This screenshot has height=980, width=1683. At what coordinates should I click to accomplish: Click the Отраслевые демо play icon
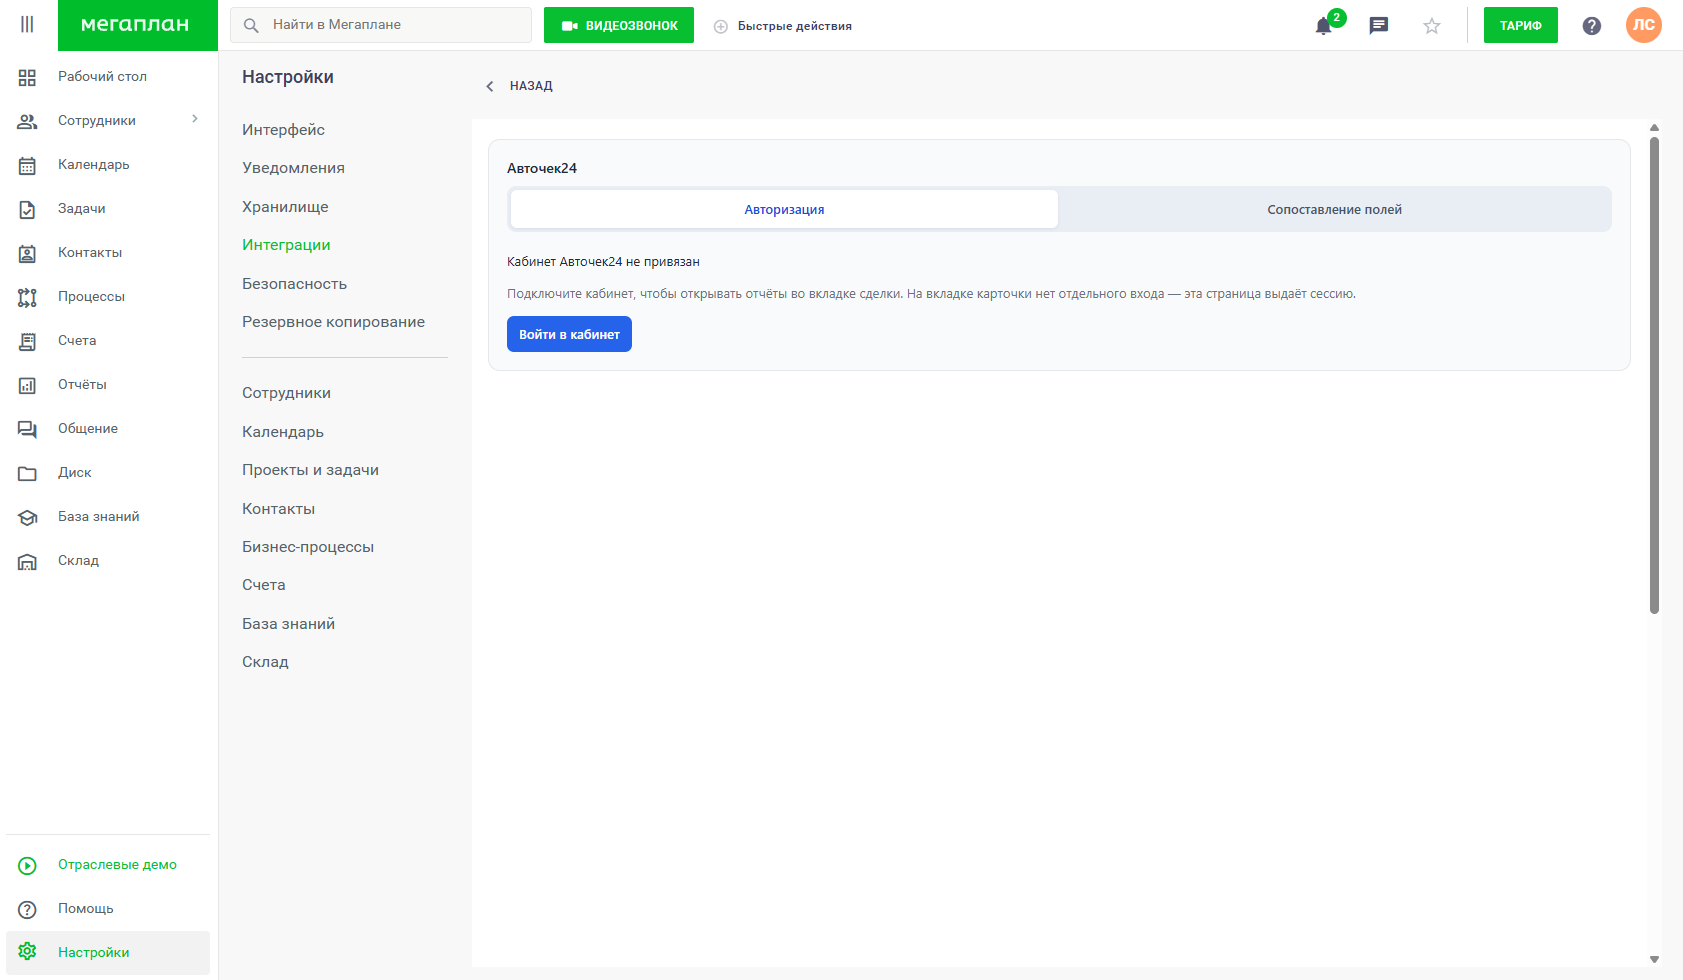tap(27, 865)
